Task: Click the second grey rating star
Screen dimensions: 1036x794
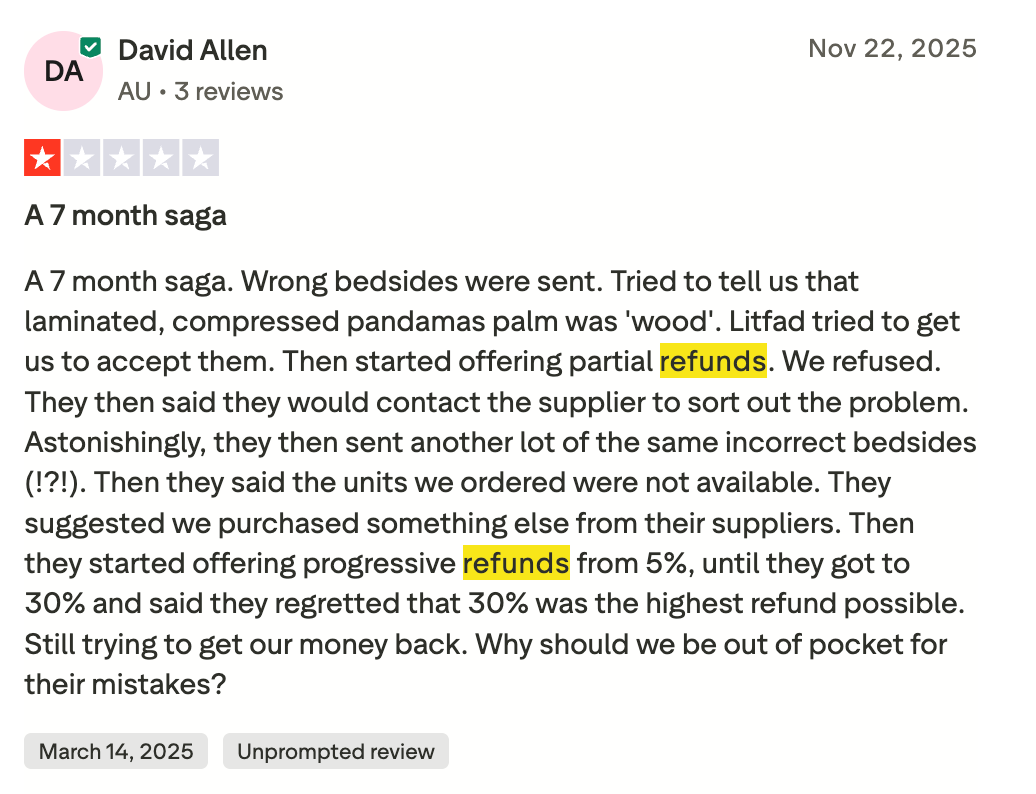Action: click(x=82, y=158)
